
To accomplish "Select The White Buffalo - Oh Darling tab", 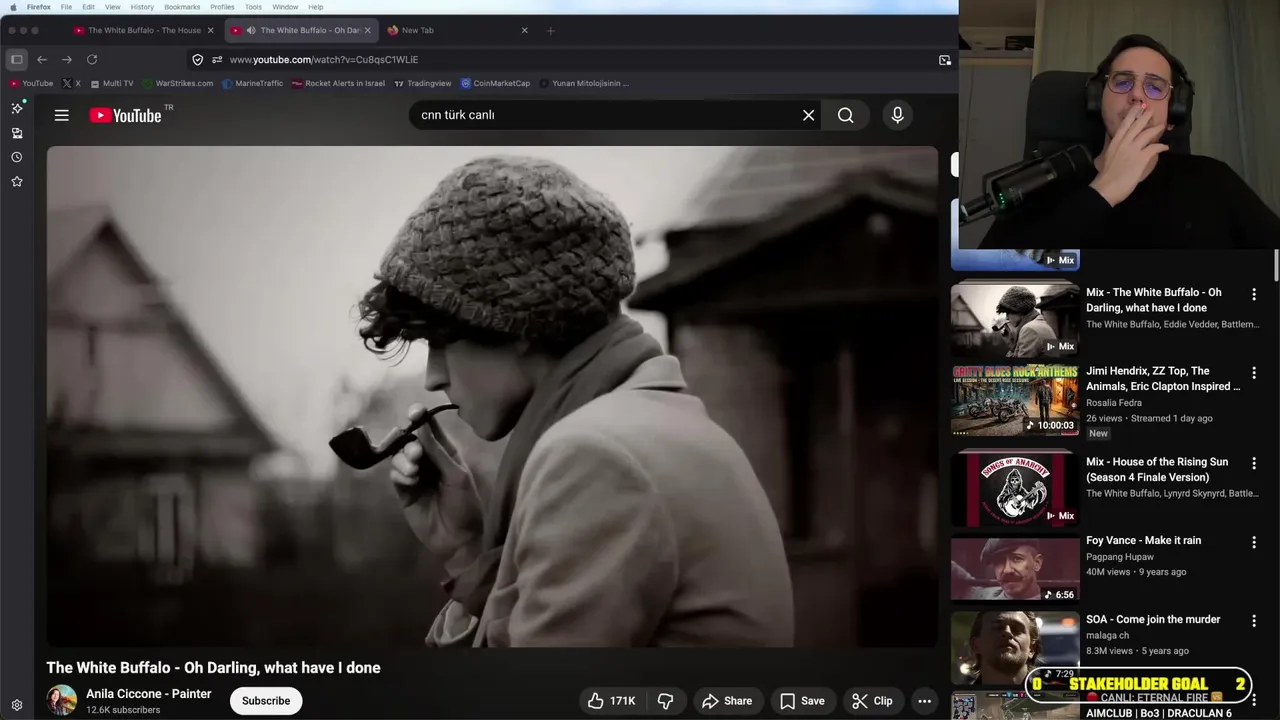I will pyautogui.click(x=302, y=30).
